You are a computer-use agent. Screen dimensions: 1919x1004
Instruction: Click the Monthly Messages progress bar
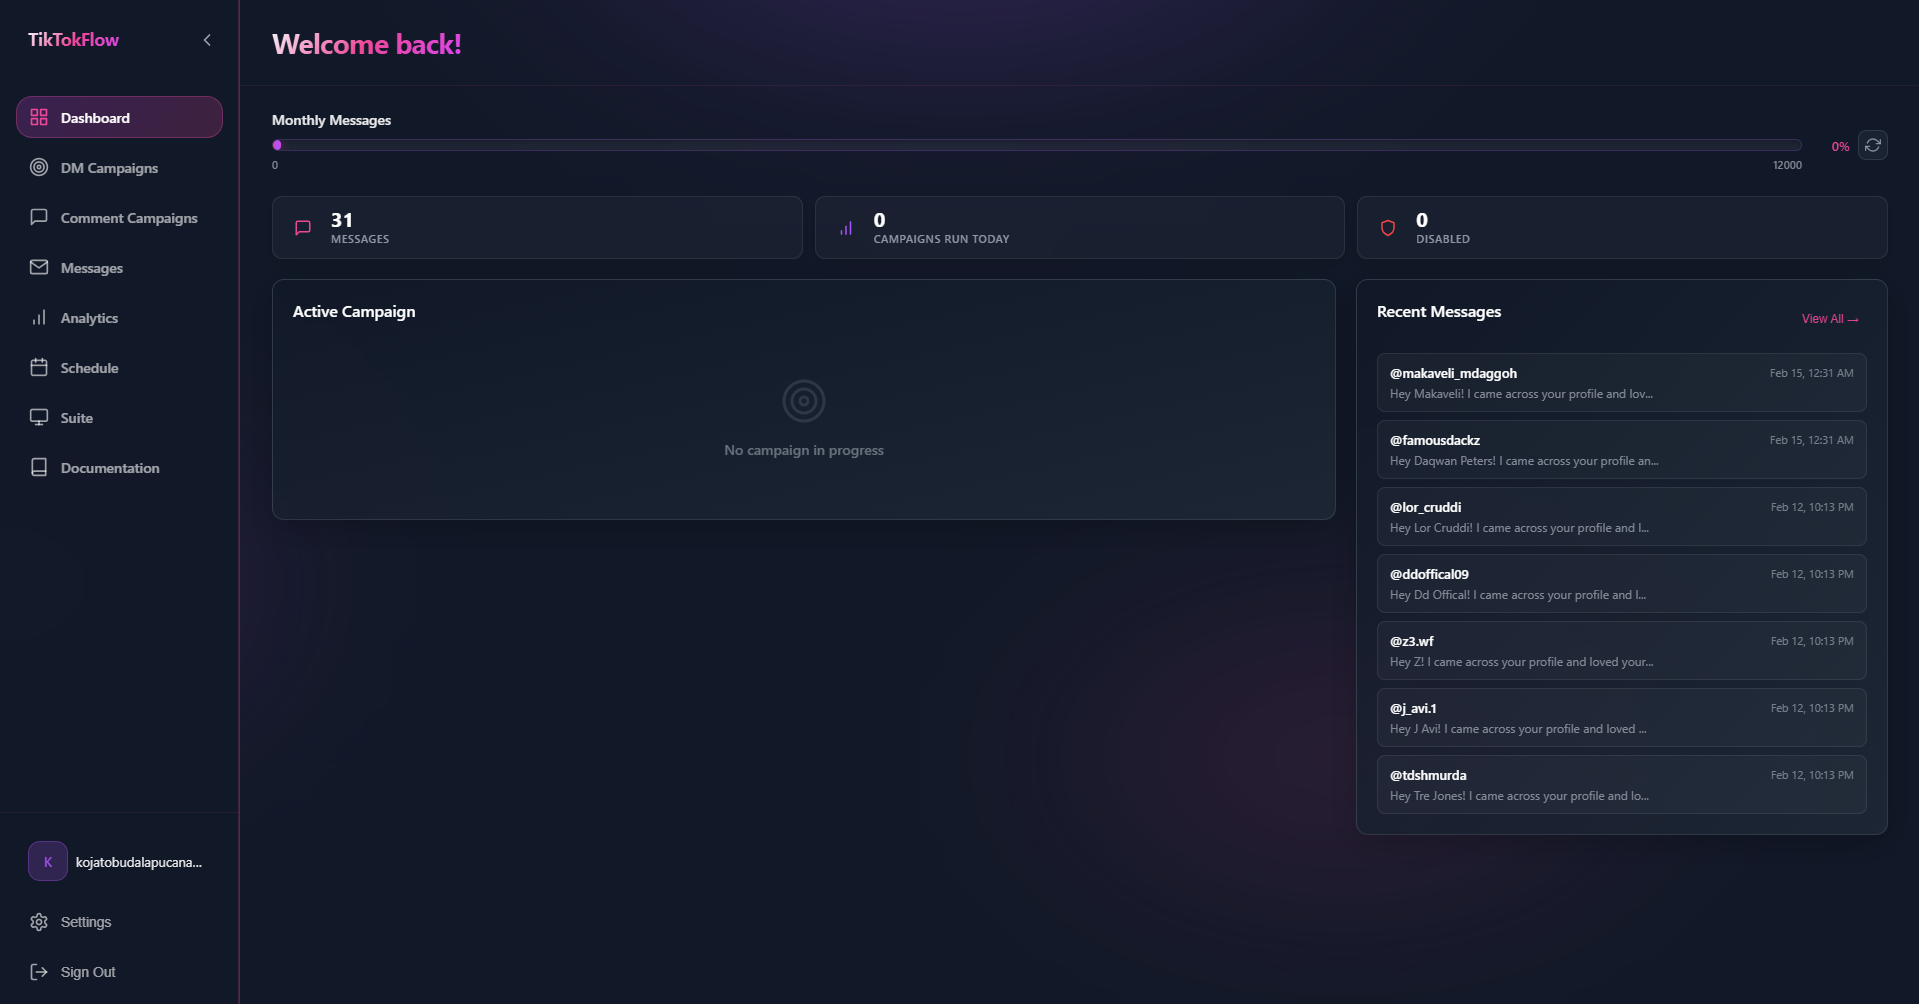click(1036, 145)
